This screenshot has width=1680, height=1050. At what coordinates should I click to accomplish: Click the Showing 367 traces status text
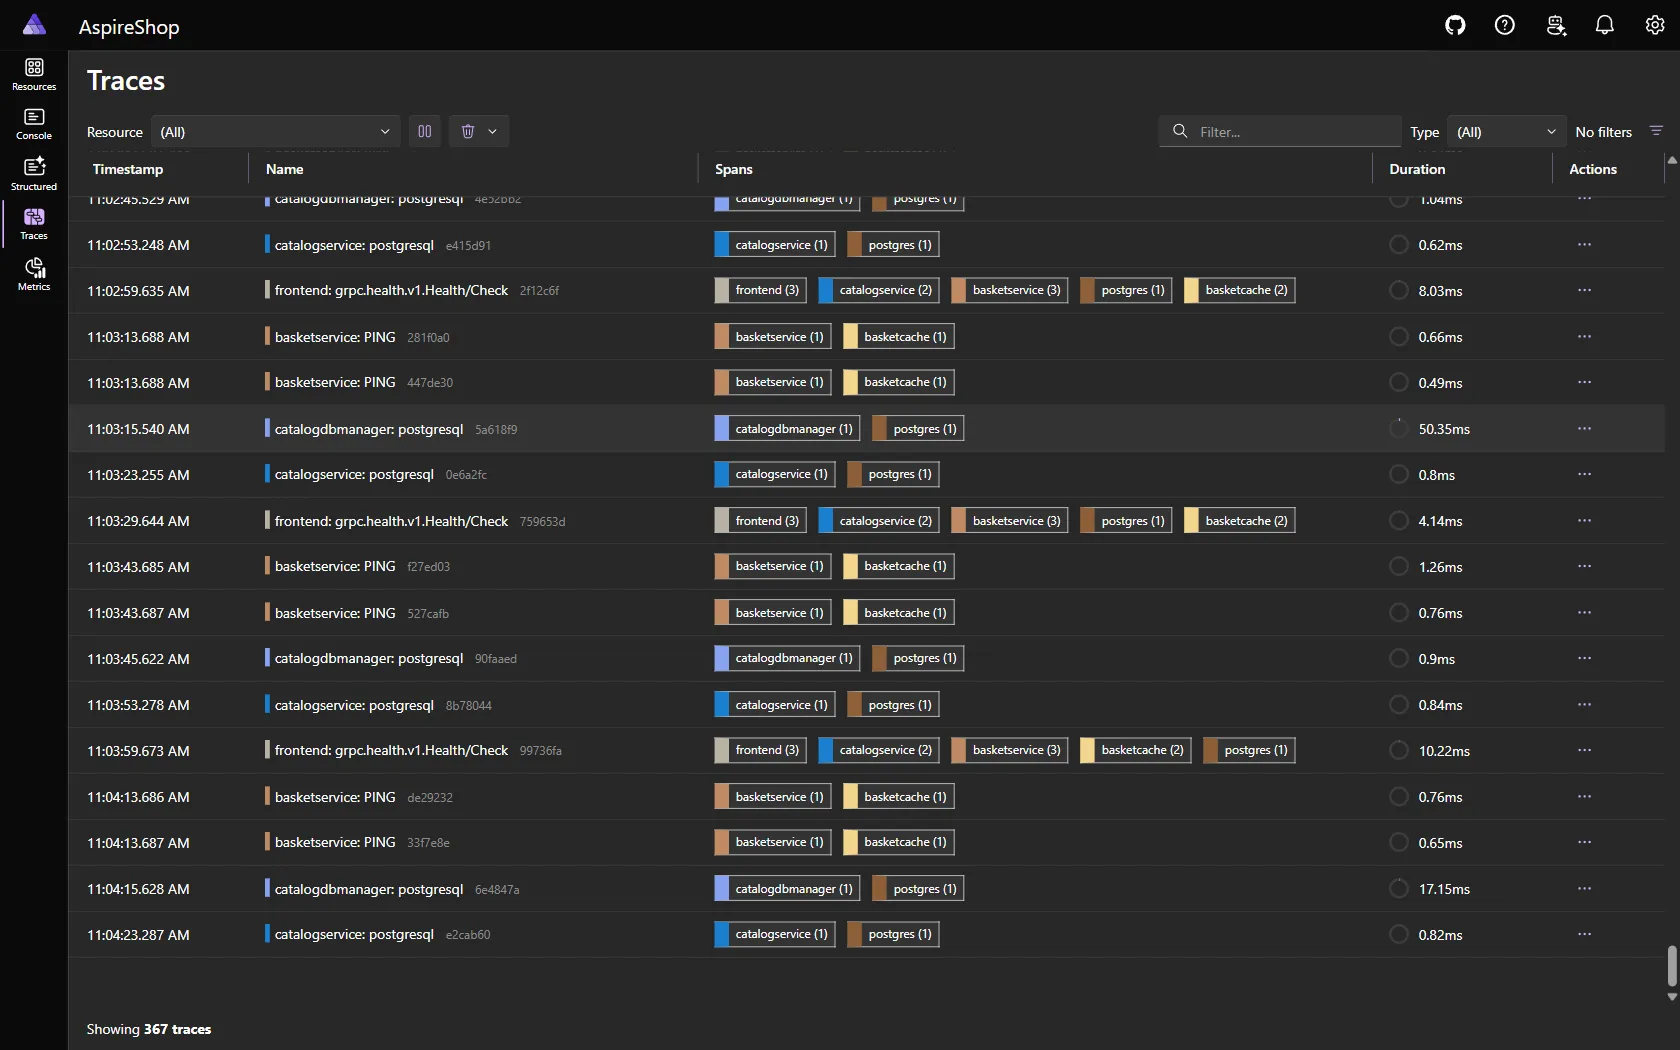[x=149, y=1029]
